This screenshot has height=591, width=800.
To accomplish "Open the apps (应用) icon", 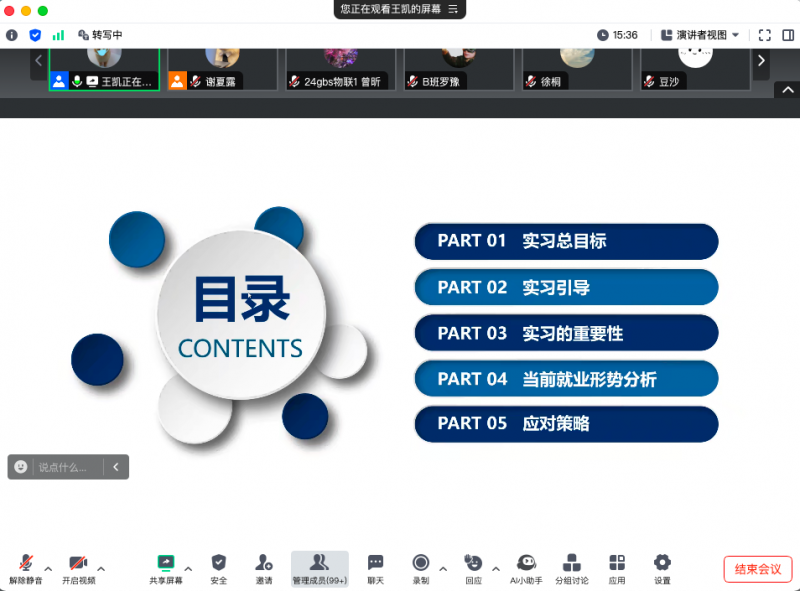I will pyautogui.click(x=617, y=566).
